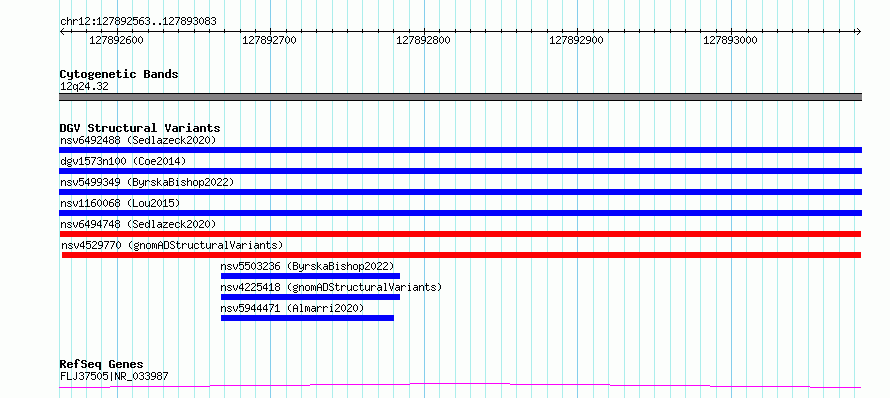
Task: Click the nsv5499349 (ByrskaBishop2022) label
Action: pos(147,182)
